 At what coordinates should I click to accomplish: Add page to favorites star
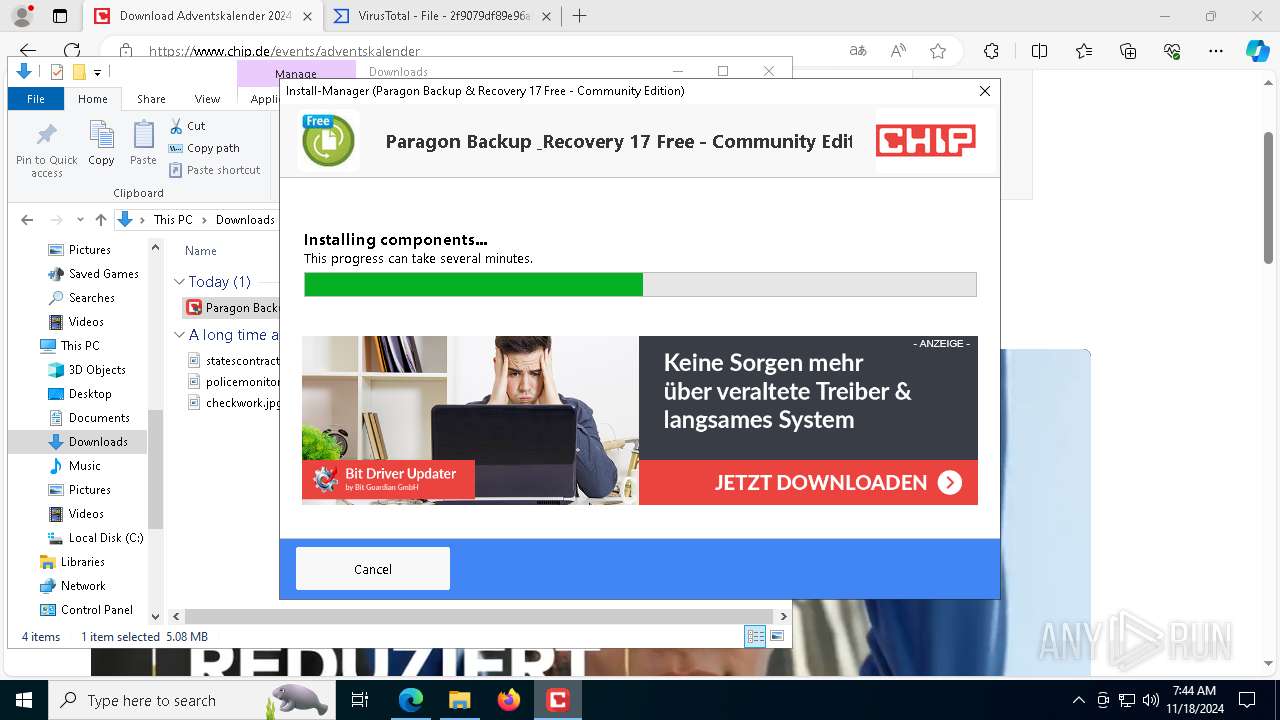click(x=938, y=51)
